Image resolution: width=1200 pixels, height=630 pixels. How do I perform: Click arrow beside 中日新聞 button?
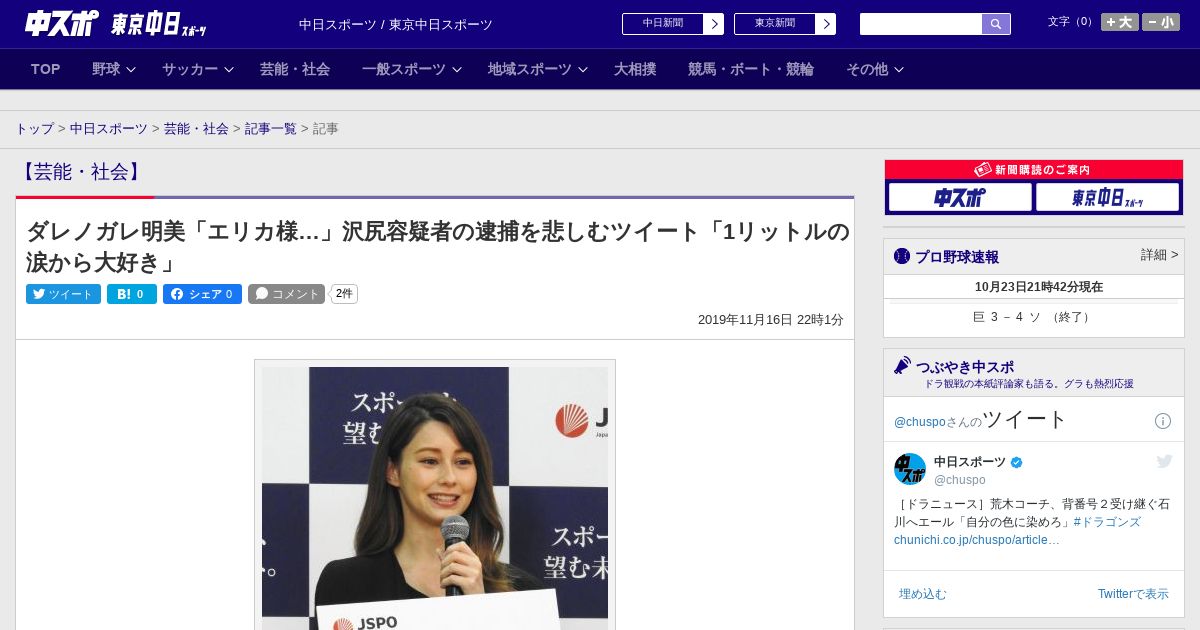(x=714, y=24)
